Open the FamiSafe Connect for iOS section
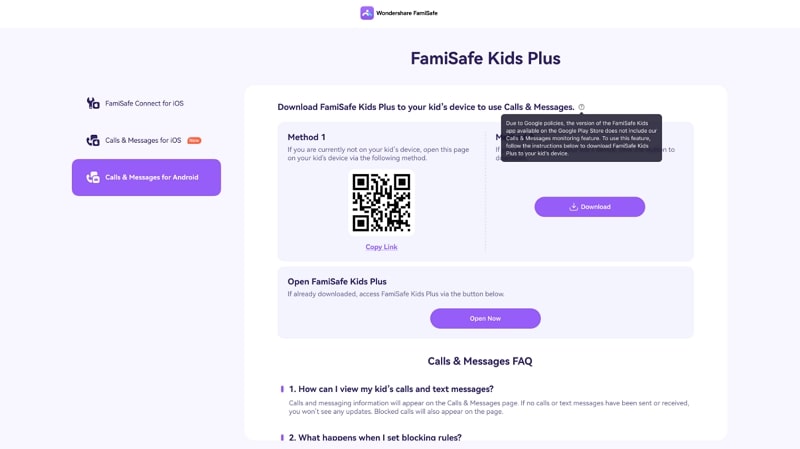Image resolution: width=800 pixels, height=449 pixels. point(144,103)
